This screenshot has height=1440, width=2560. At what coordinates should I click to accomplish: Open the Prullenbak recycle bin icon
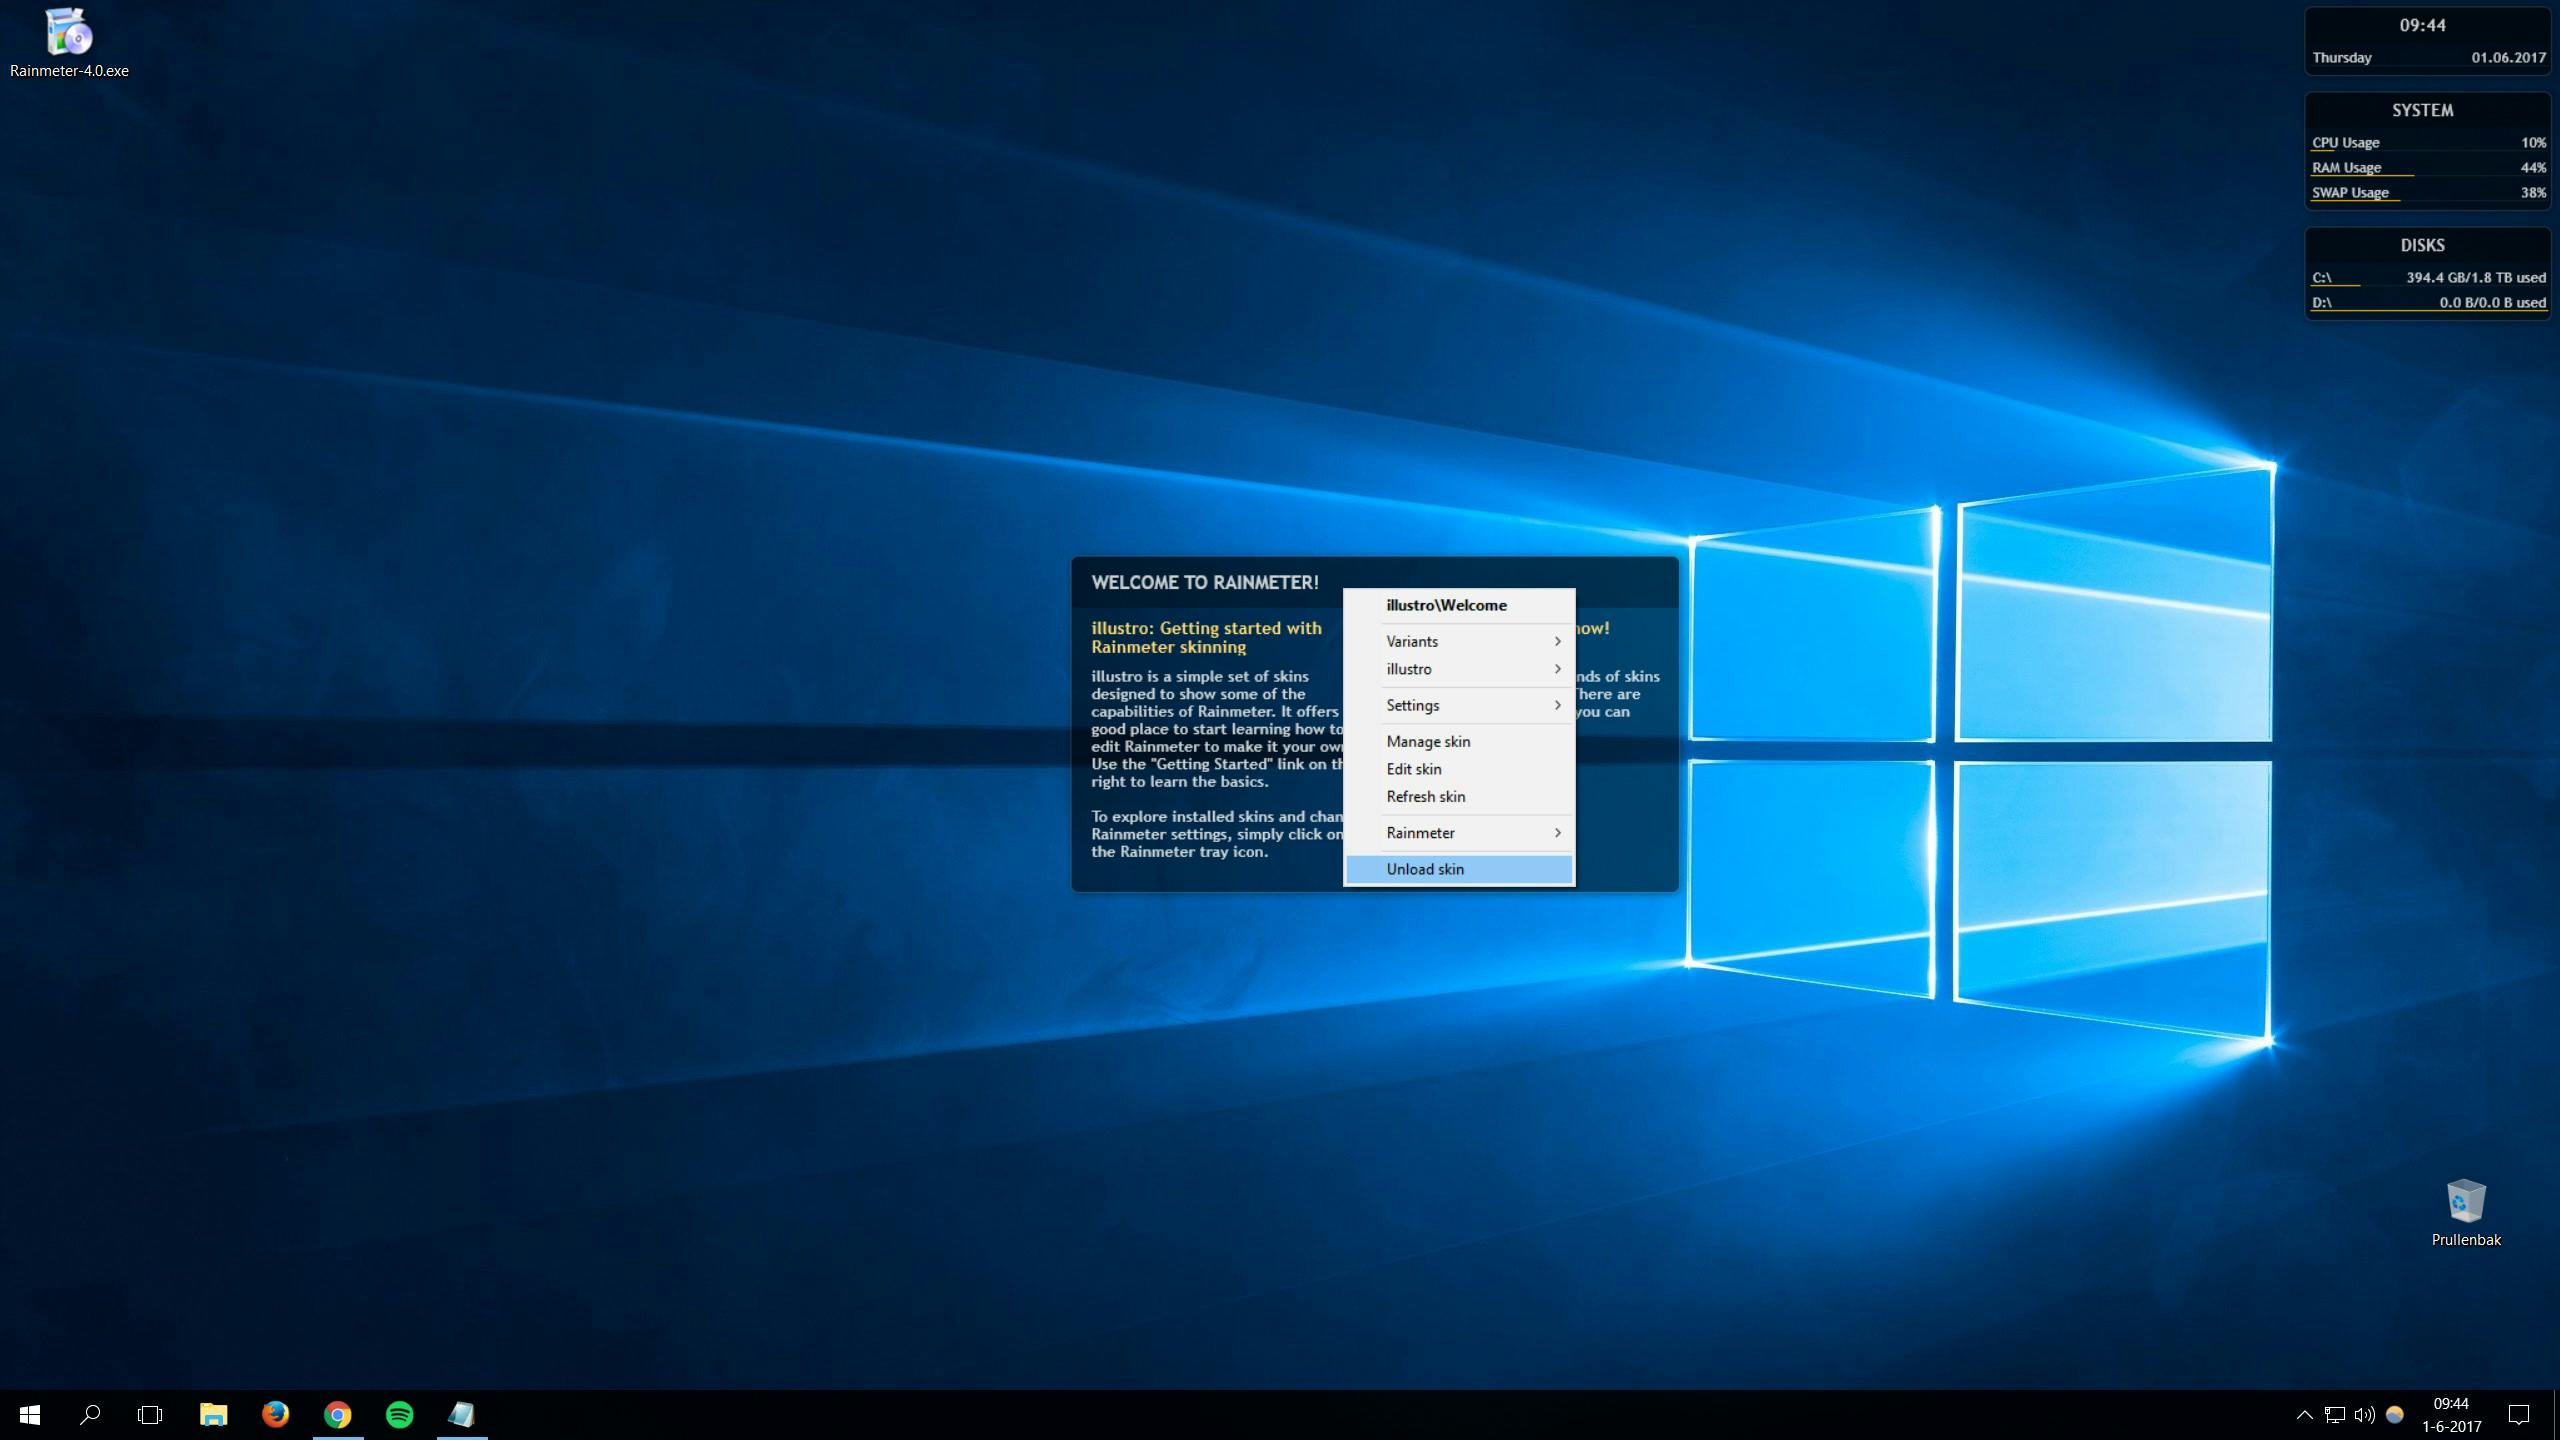2465,1203
